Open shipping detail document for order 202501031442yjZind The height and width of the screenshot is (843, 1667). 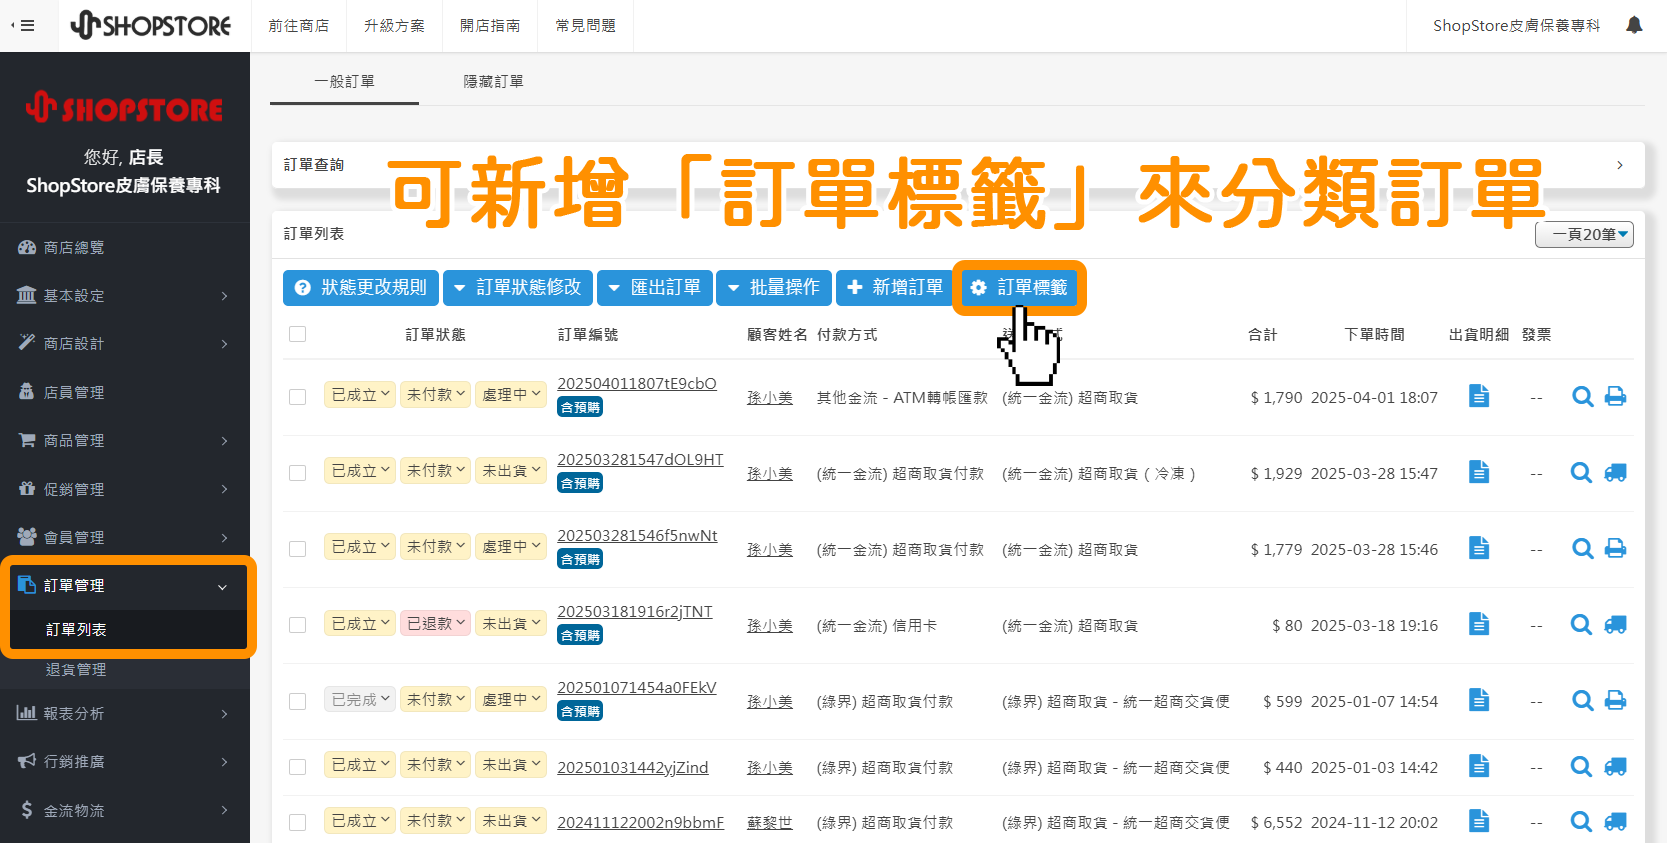tap(1479, 766)
